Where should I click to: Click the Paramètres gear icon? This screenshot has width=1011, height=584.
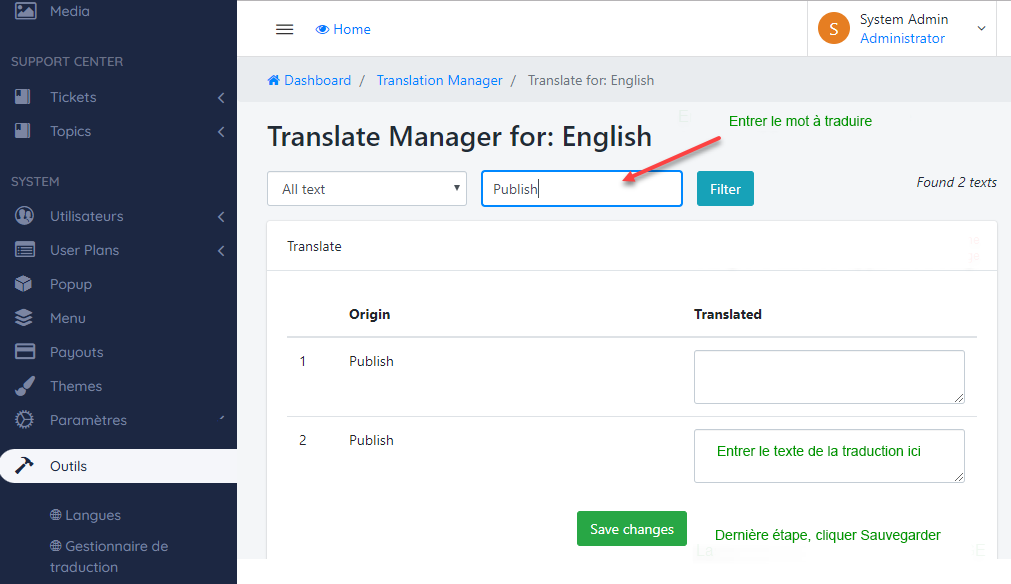[25, 420]
